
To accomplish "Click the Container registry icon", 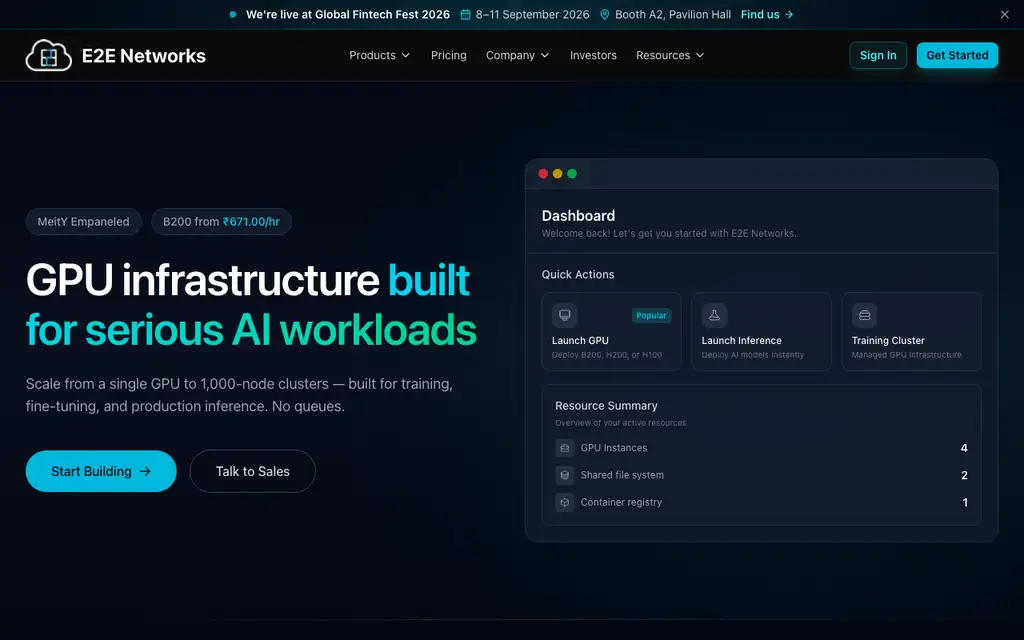I will coord(565,502).
